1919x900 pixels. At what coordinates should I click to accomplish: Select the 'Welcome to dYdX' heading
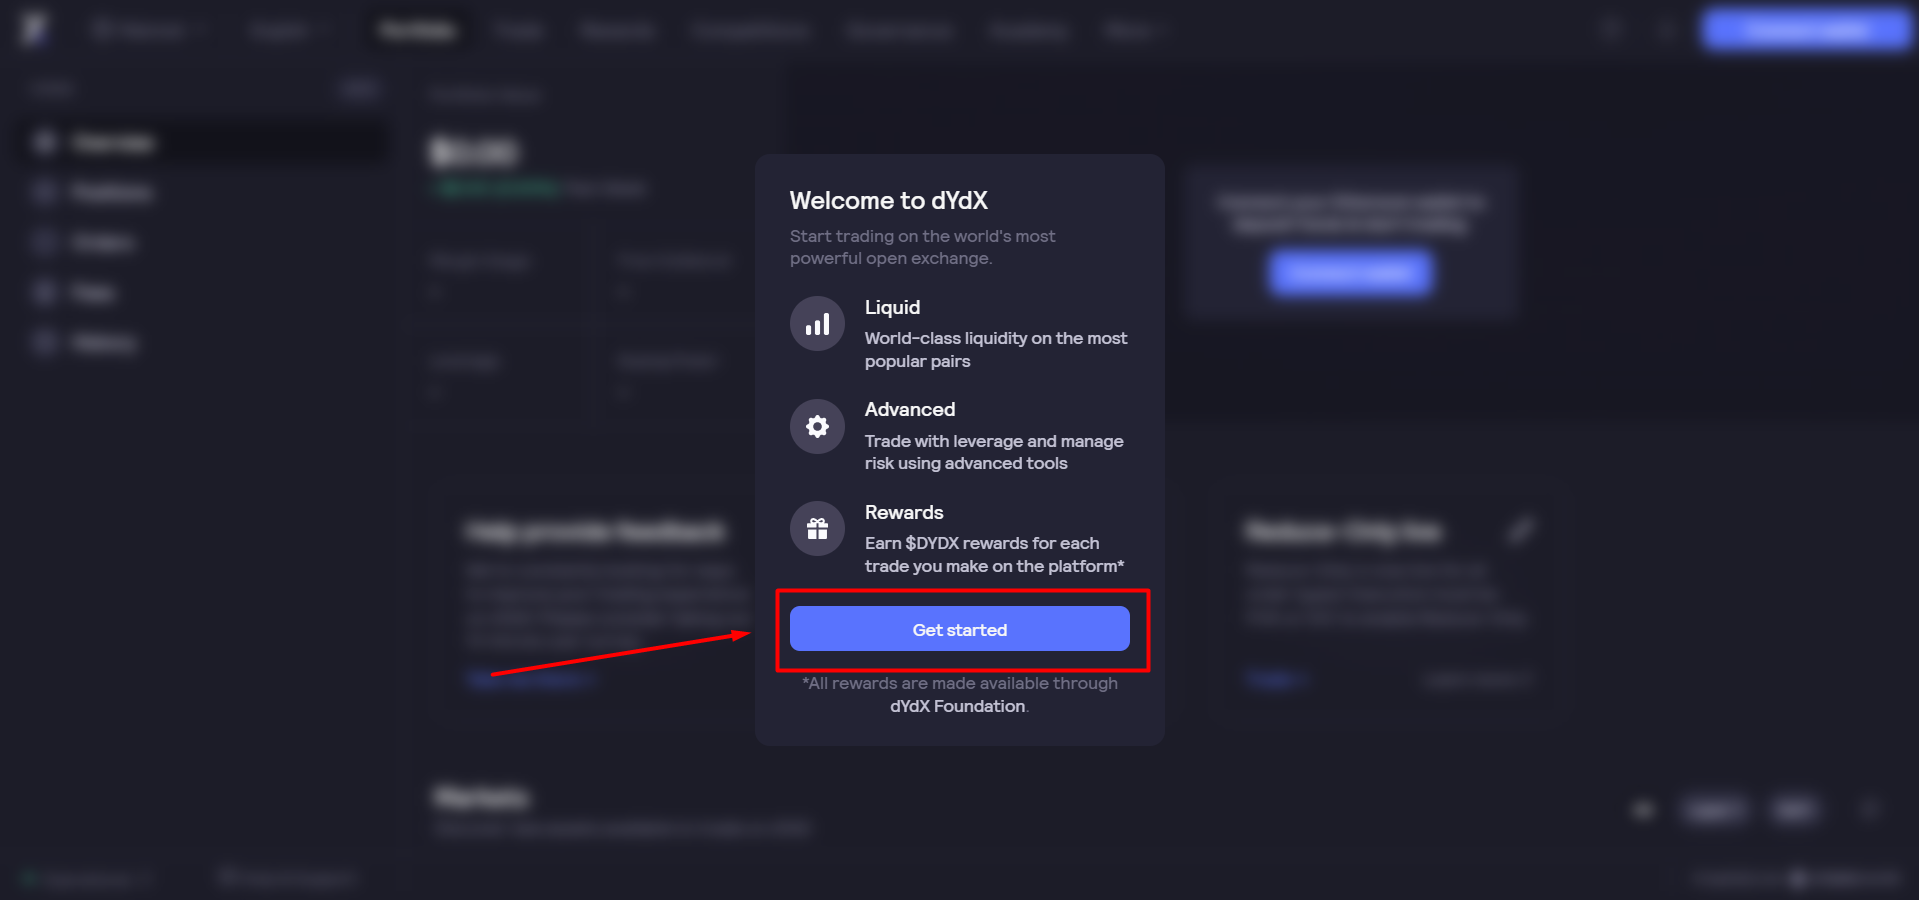coord(888,200)
